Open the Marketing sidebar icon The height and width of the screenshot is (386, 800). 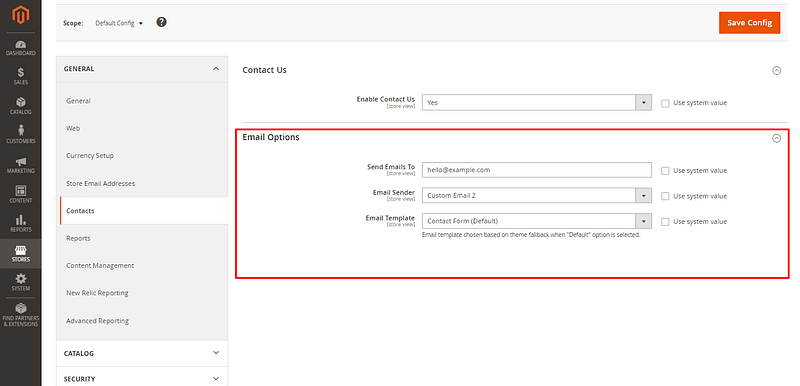pos(20,165)
